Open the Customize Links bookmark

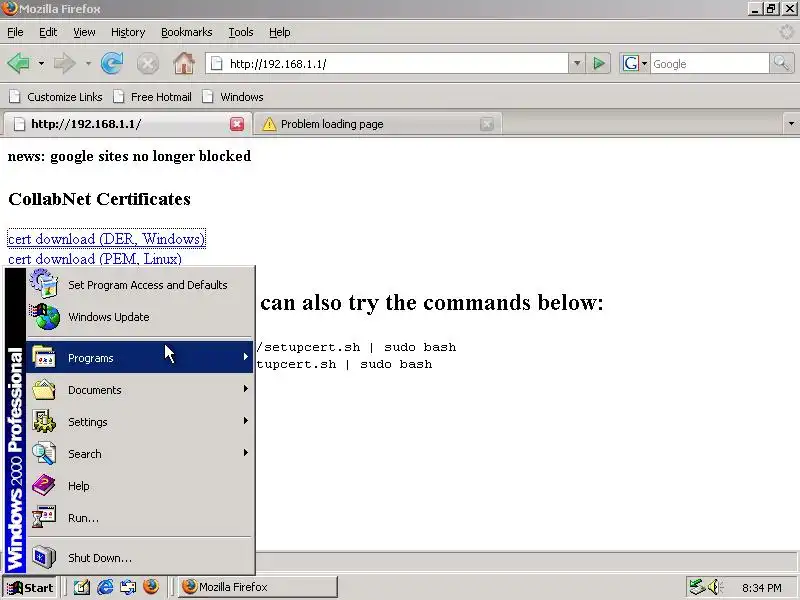(56, 97)
